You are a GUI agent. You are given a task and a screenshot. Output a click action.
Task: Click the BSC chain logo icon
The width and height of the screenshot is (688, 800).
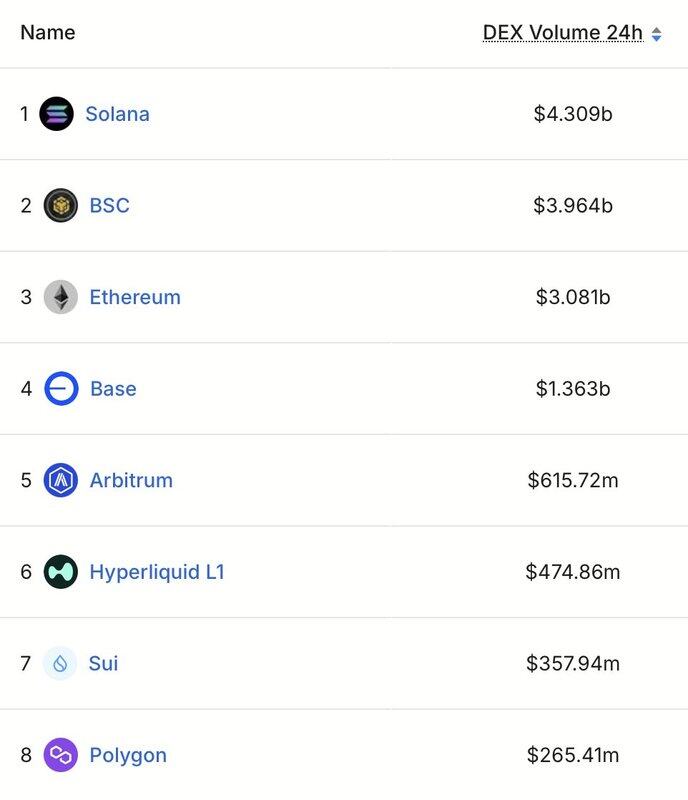[x=61, y=206]
